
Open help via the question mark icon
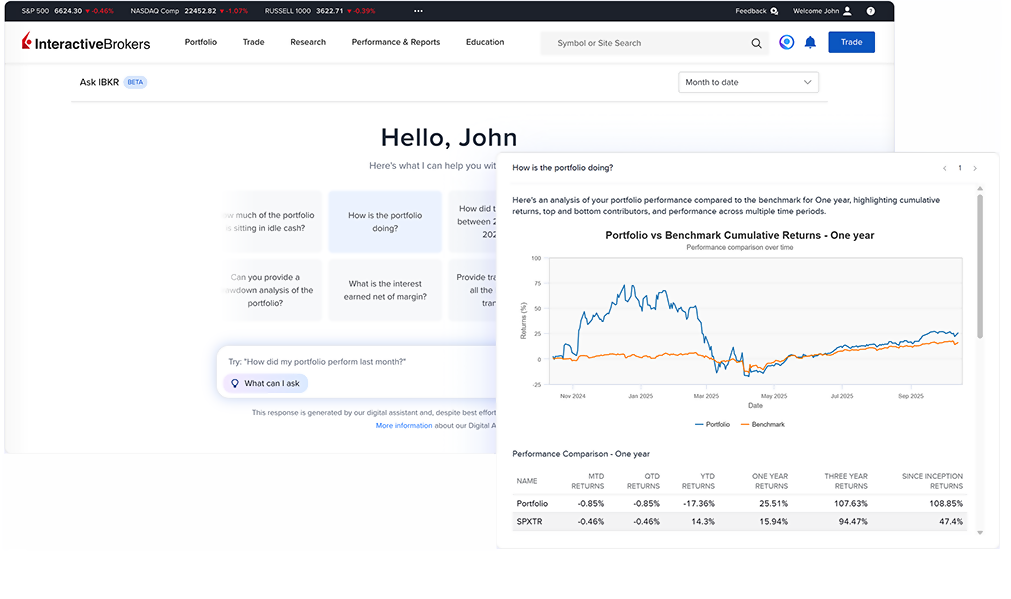tap(868, 10)
